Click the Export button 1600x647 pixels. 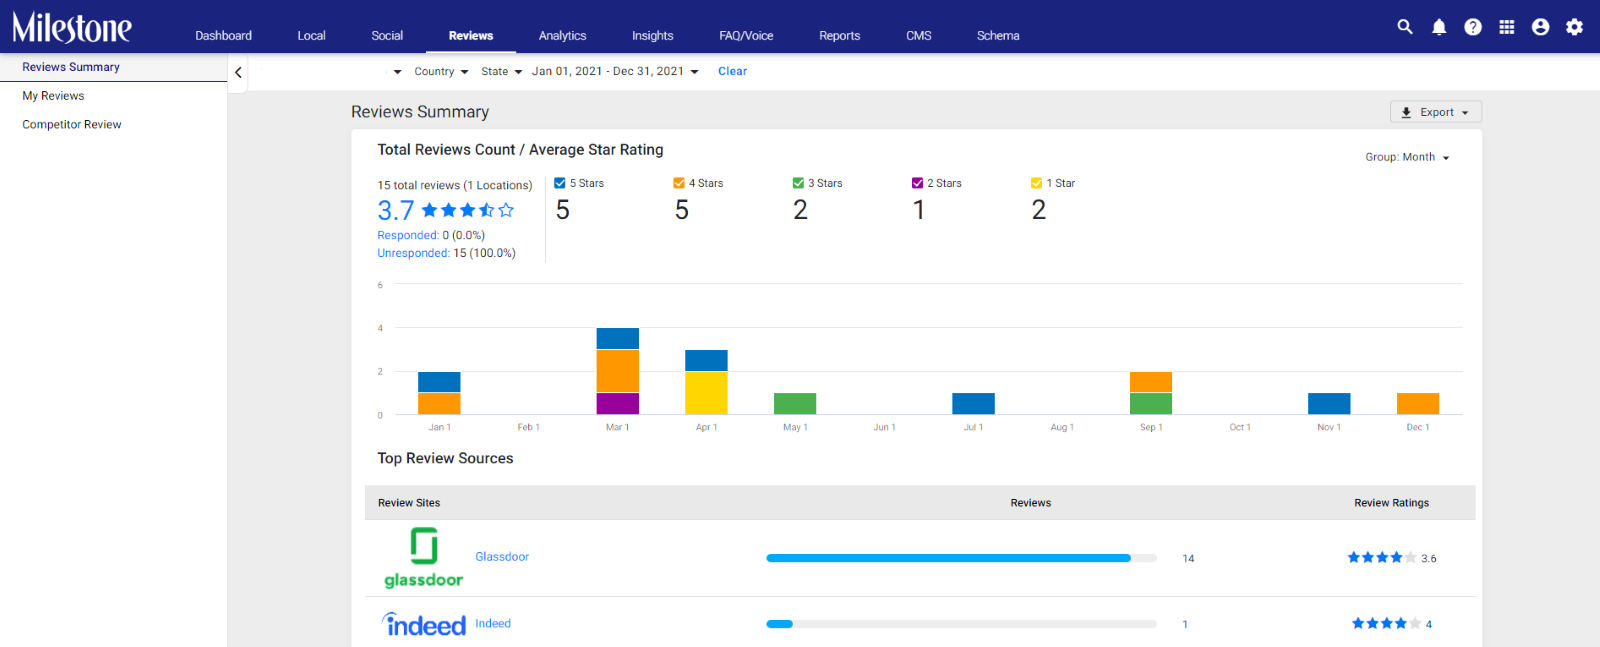coord(1436,112)
